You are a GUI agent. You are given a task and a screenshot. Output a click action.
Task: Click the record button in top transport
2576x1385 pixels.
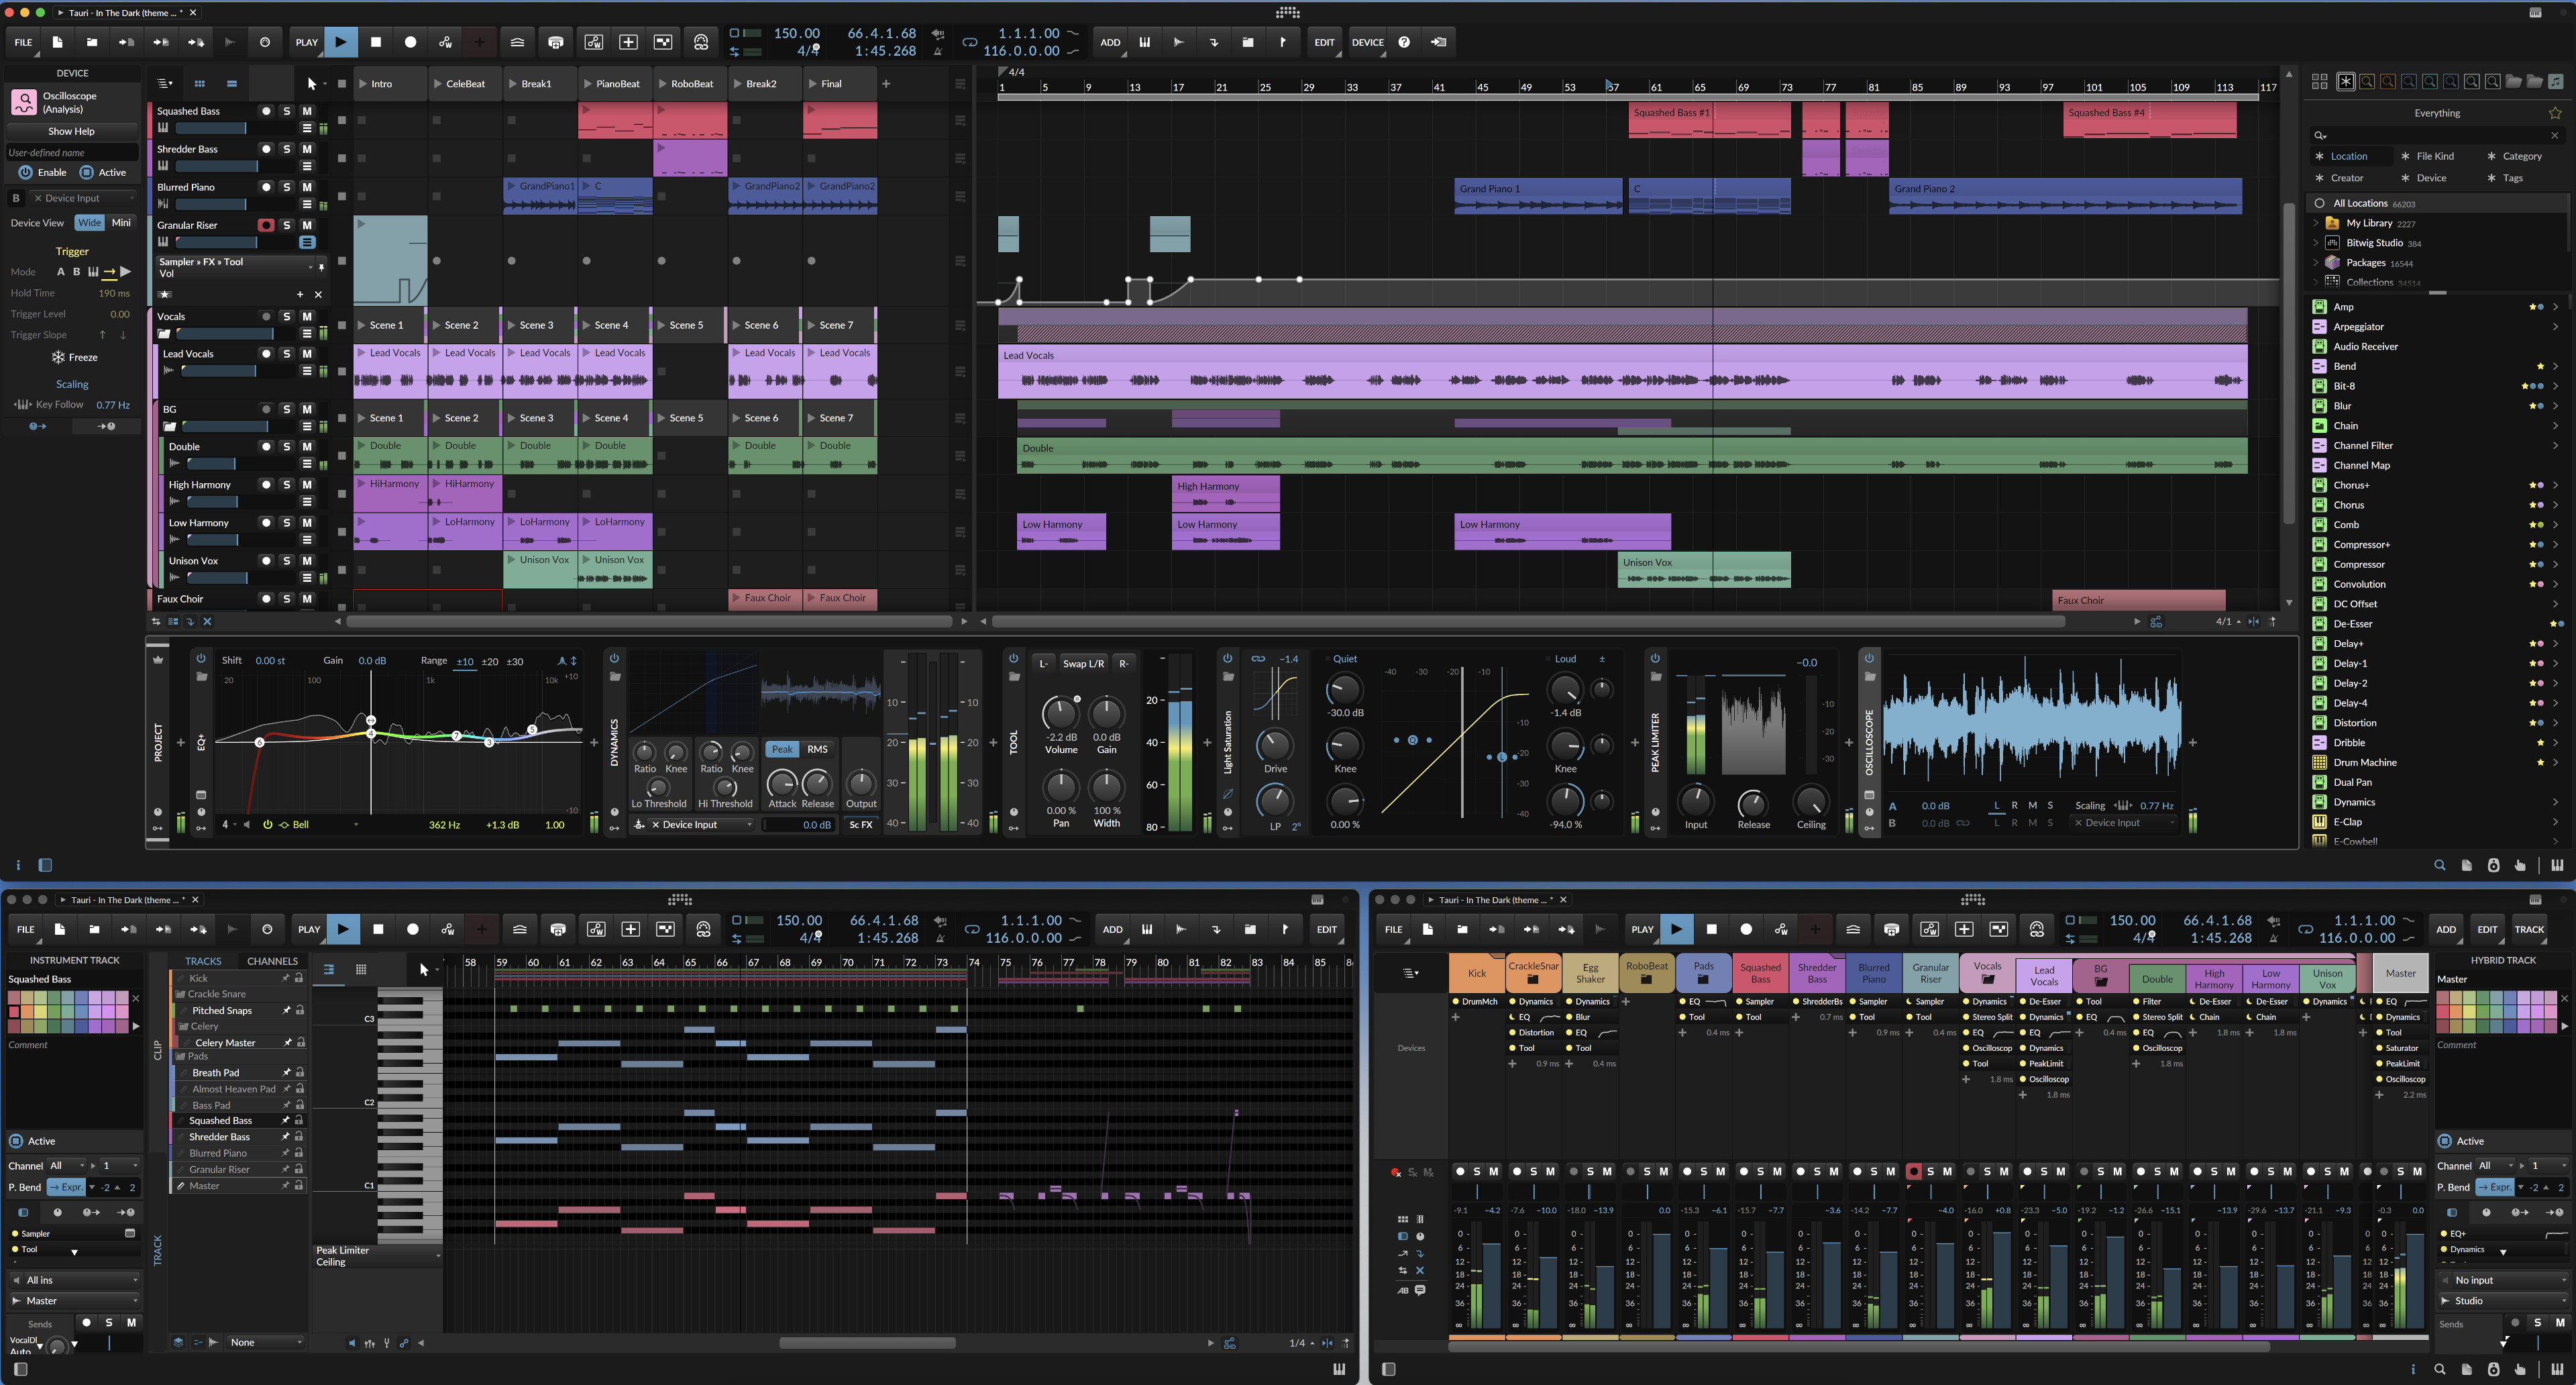point(410,42)
